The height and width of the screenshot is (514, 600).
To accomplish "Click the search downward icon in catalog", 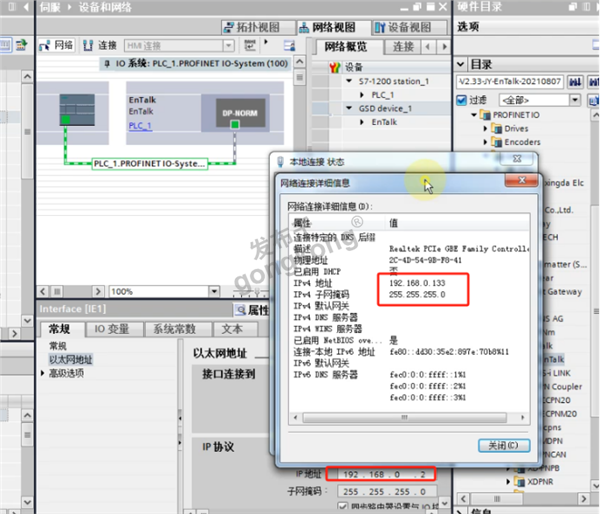I will (574, 82).
